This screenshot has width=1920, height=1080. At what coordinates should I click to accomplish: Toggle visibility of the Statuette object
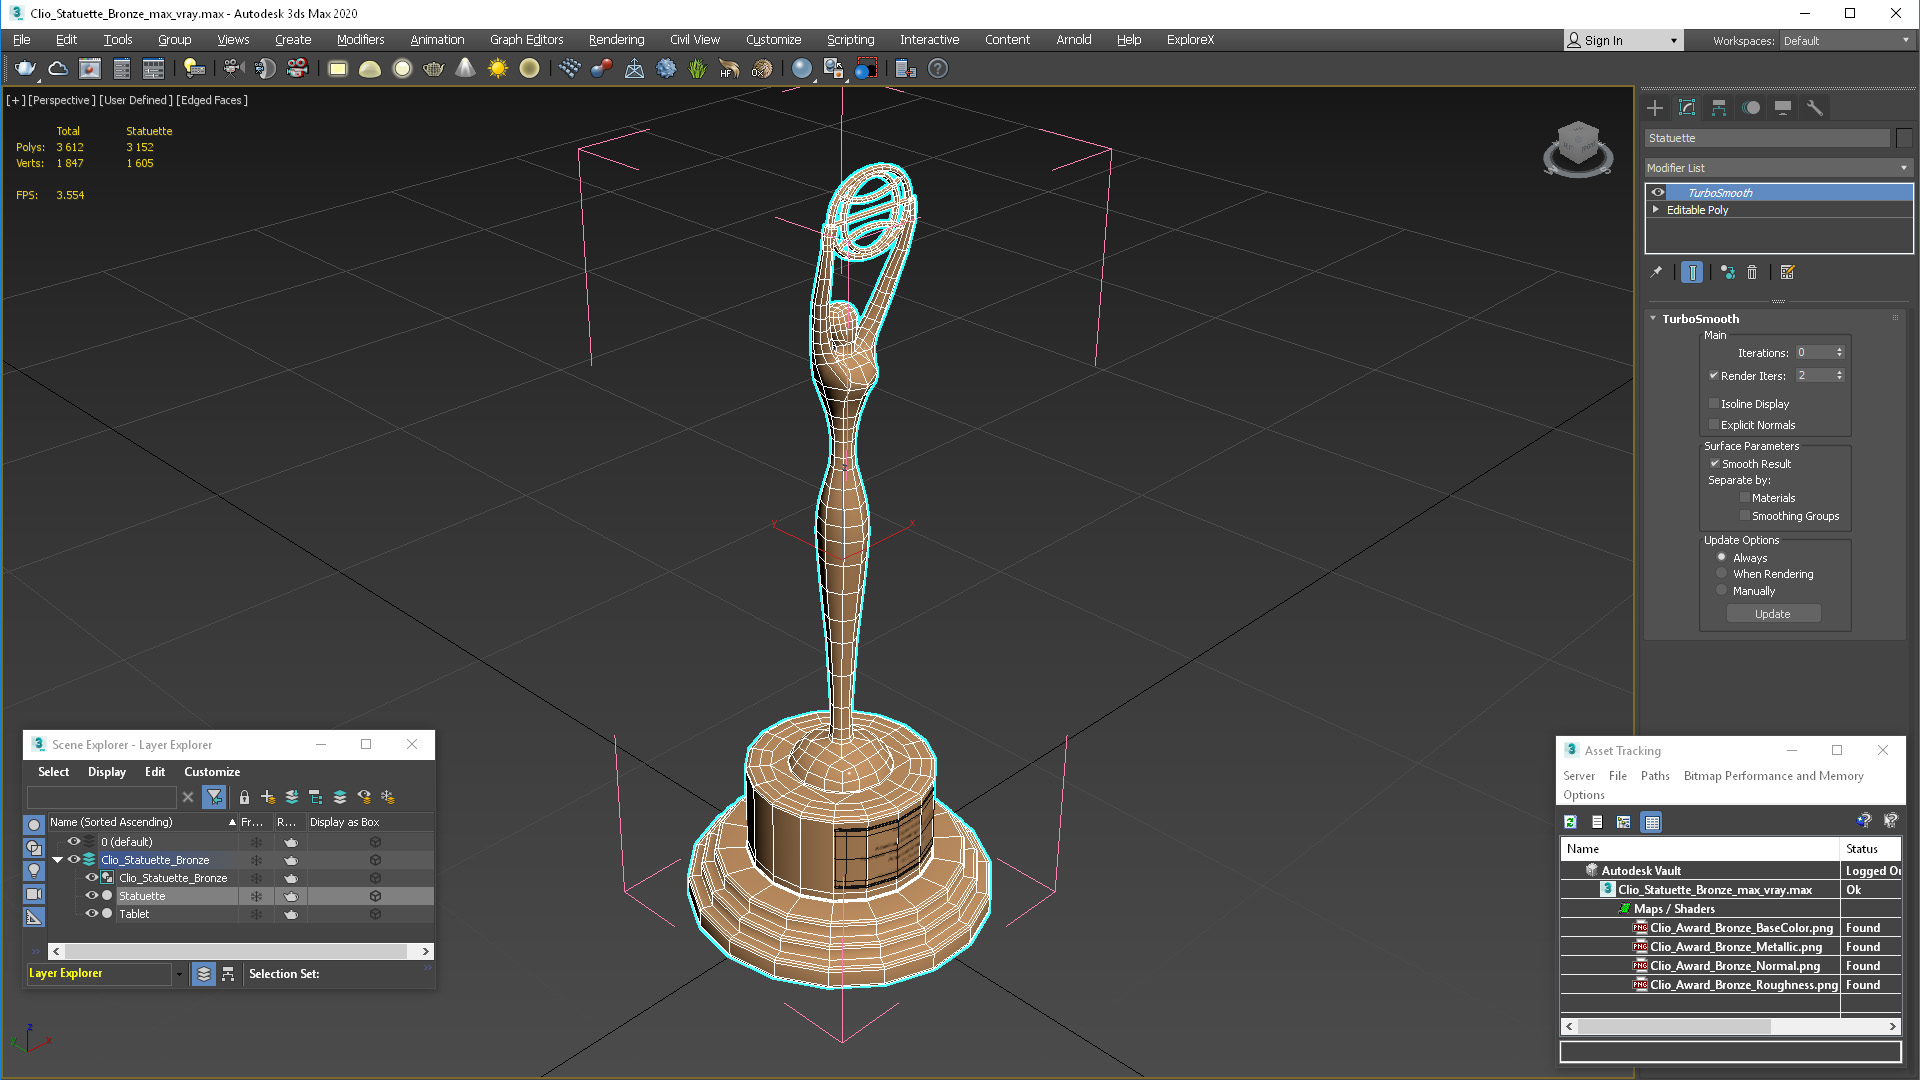tap(91, 896)
